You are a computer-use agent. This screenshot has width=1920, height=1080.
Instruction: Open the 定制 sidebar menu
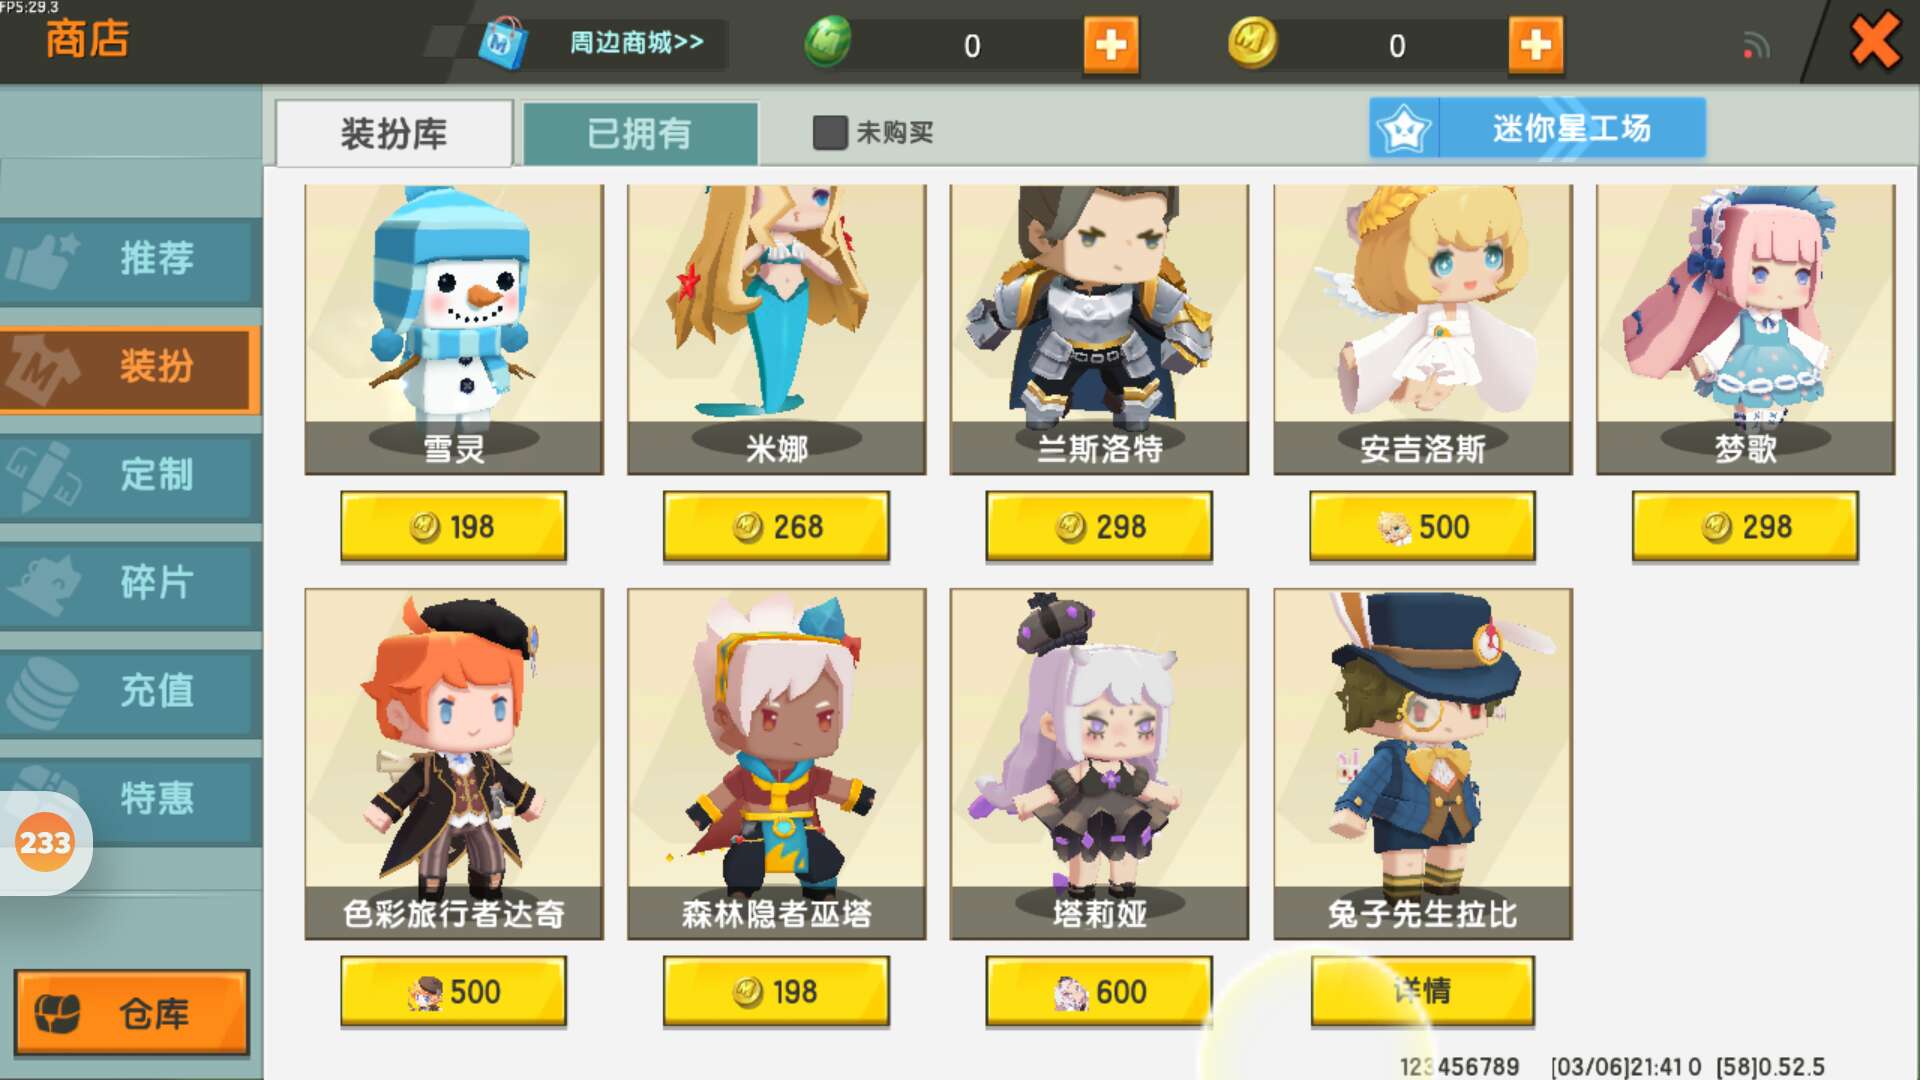[130, 475]
